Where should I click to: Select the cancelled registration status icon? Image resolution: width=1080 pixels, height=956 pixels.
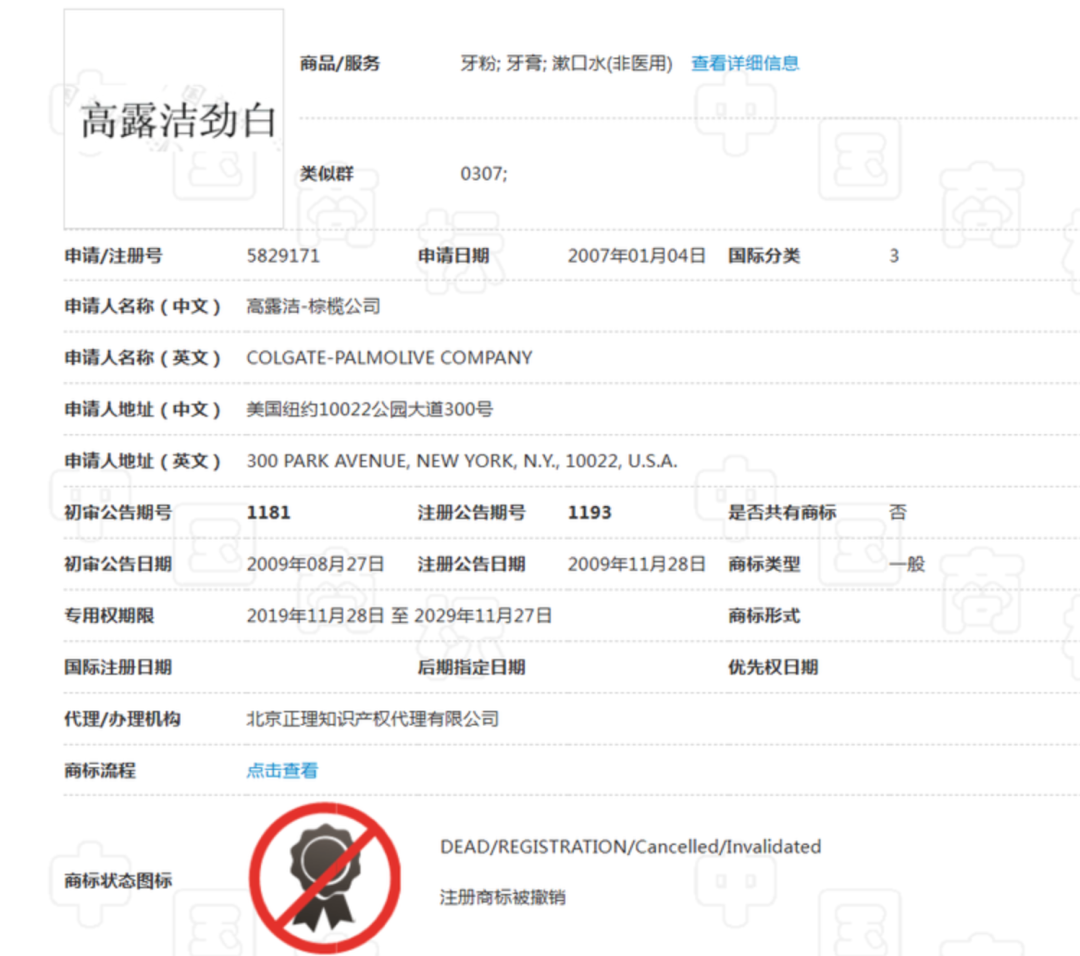click(x=325, y=877)
